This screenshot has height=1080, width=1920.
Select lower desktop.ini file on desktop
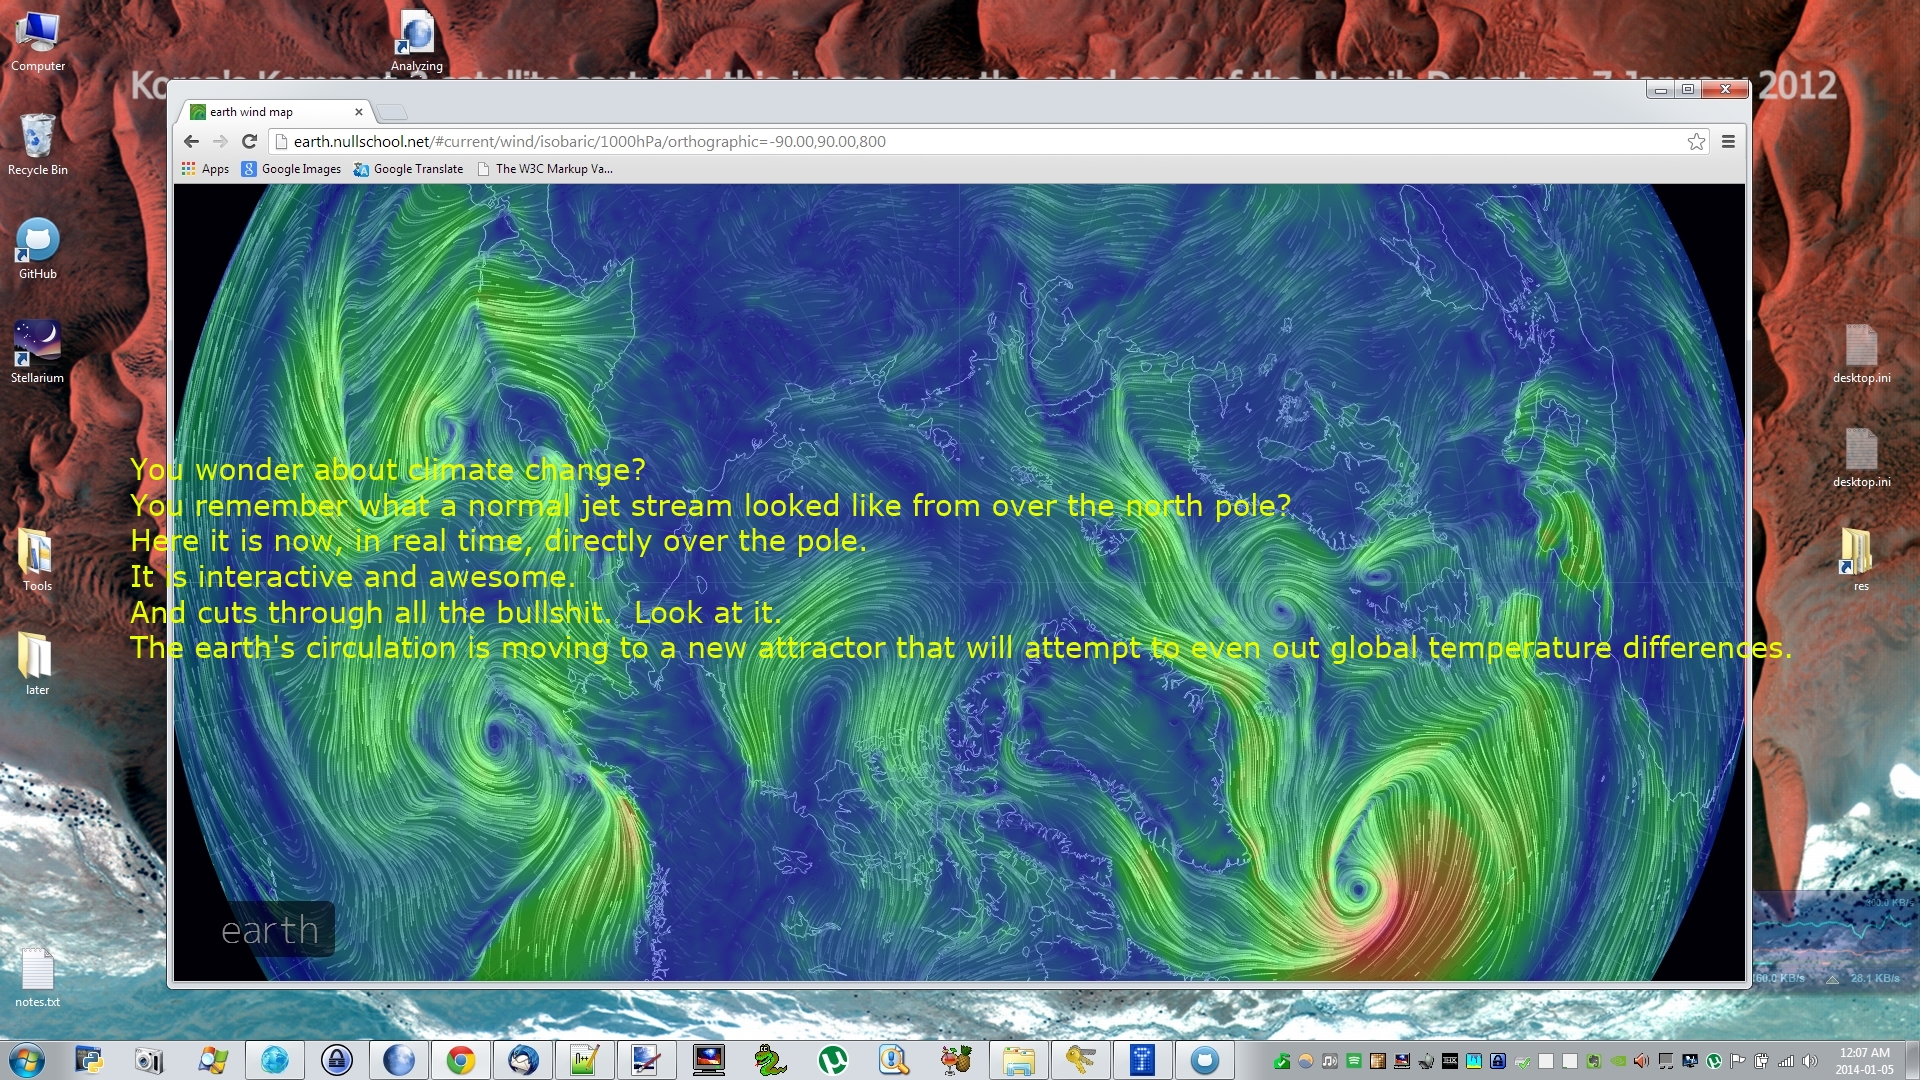tap(1861, 457)
